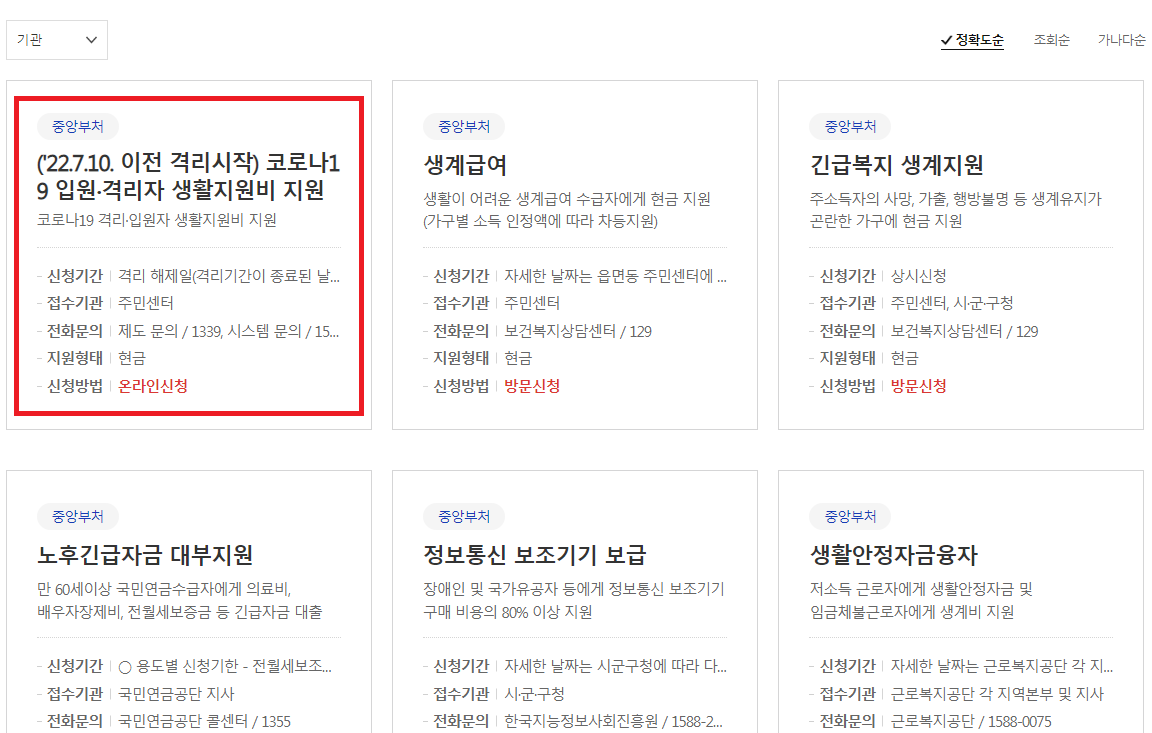Screen dimensions: 1152x733
Task: Click 주민센터, 시·군·구청 접수기관 text
Action: coord(951,303)
